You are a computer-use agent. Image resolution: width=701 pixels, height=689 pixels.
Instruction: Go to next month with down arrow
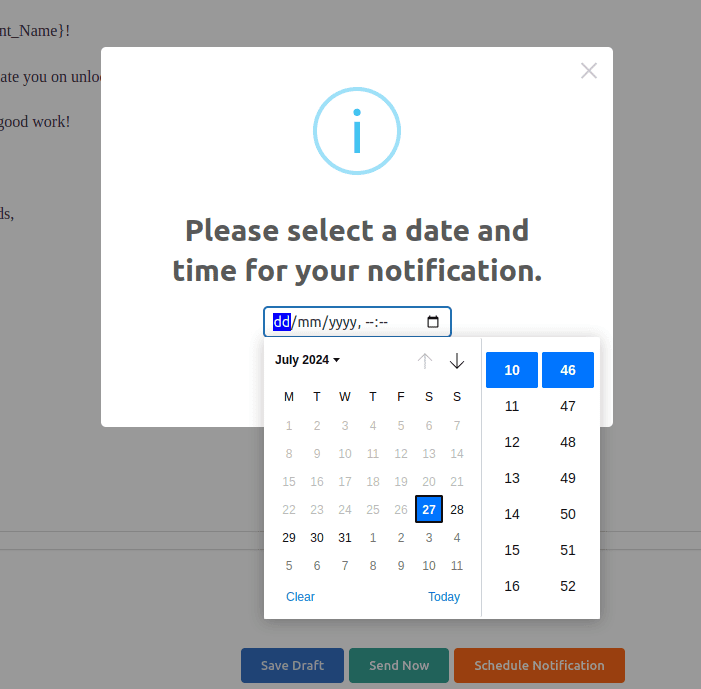tap(457, 361)
